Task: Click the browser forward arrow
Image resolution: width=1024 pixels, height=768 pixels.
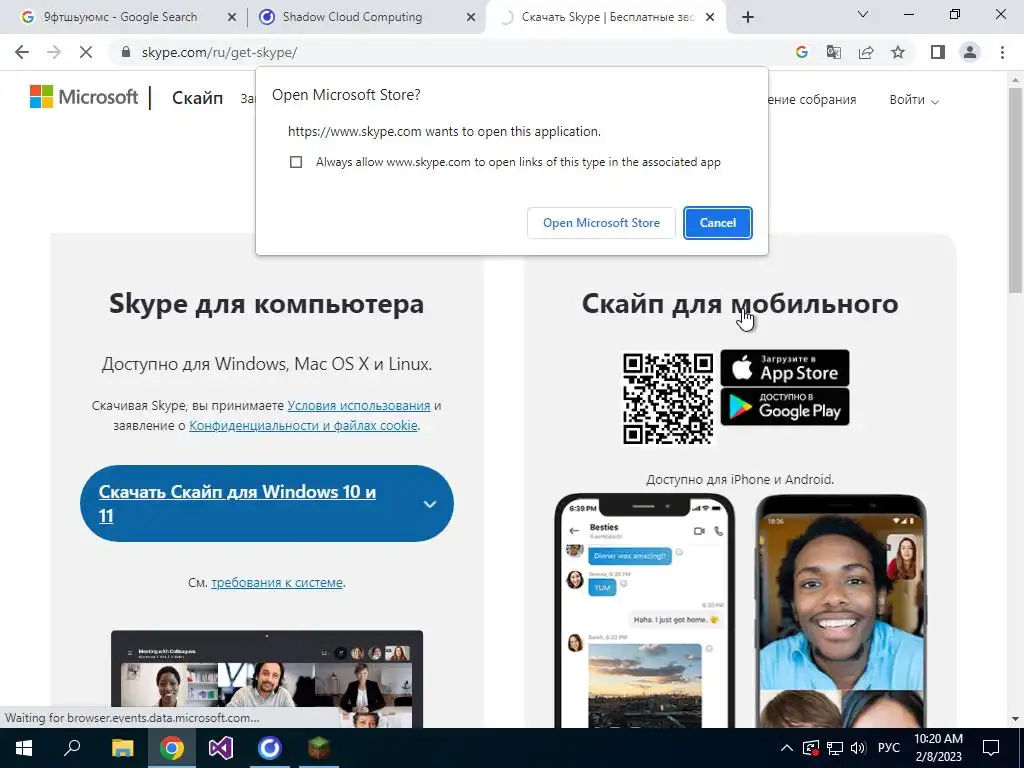Action: point(54,52)
